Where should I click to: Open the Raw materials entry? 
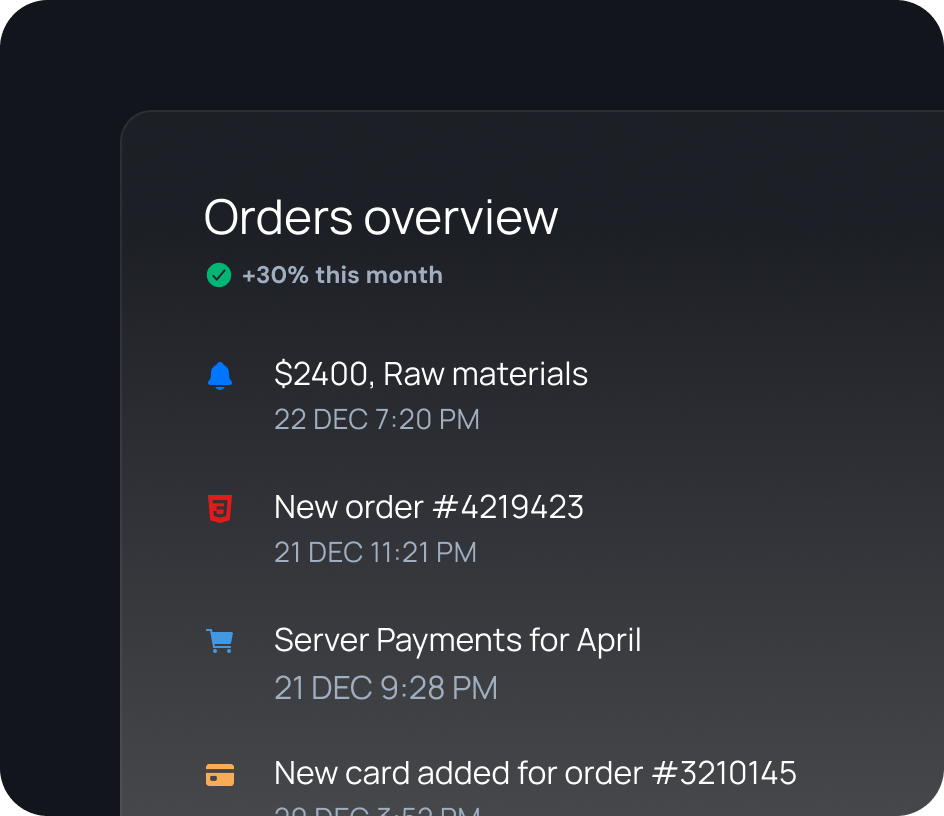[485, 374]
